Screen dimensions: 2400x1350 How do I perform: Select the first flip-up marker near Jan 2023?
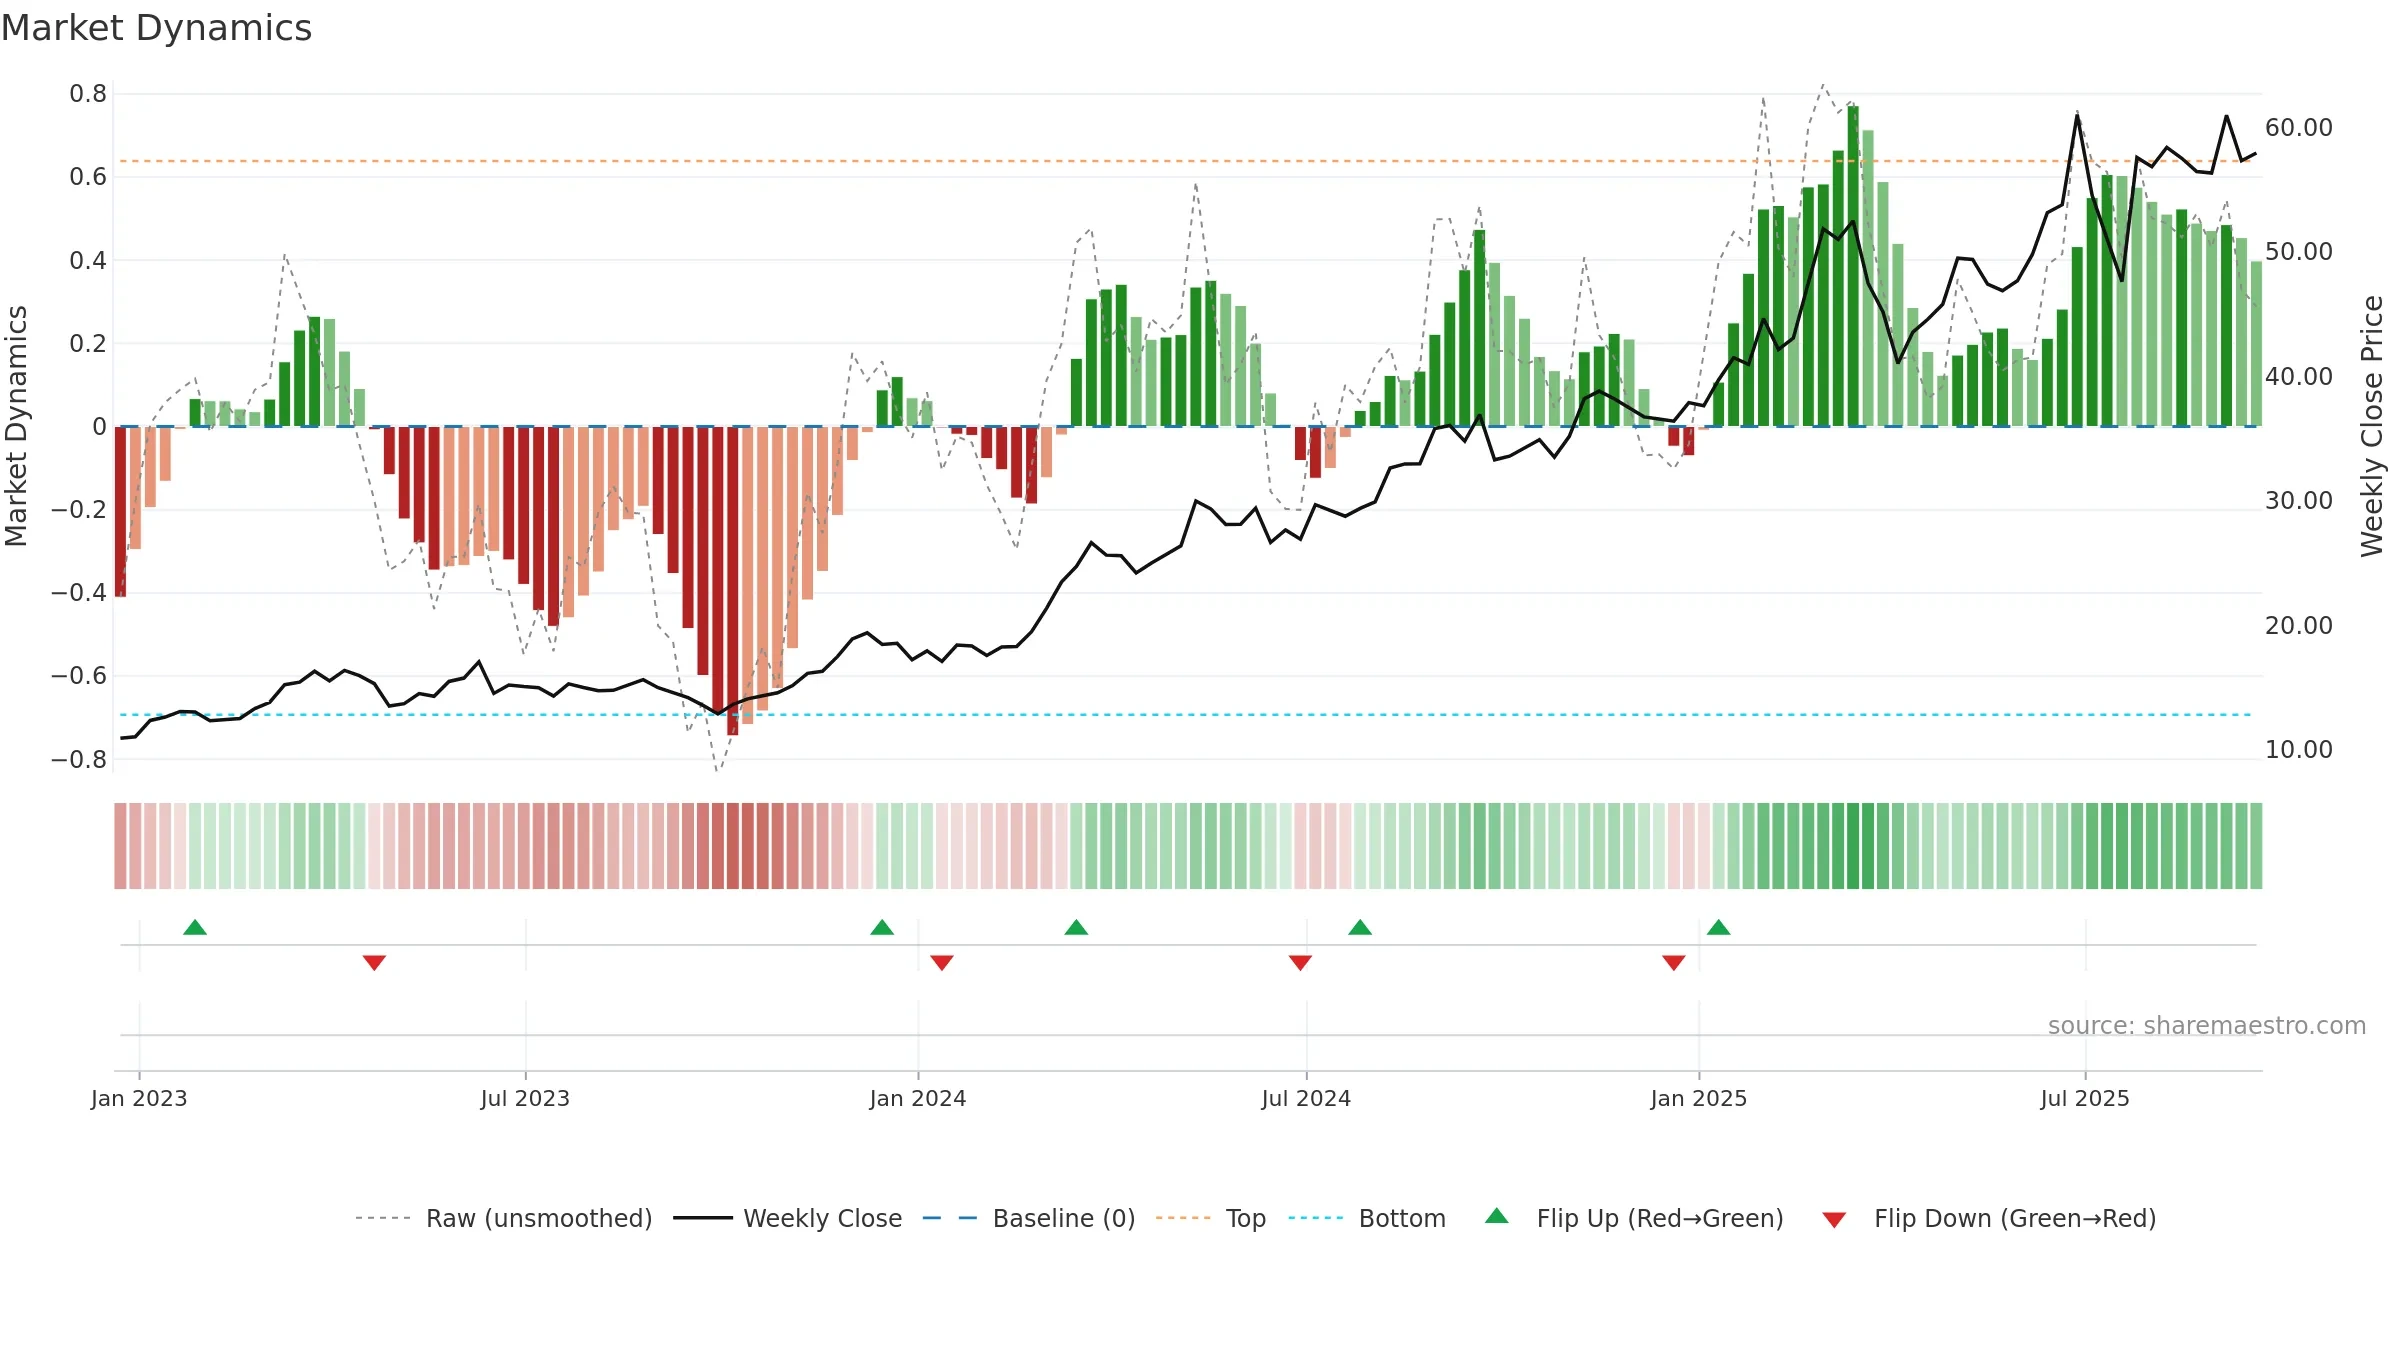tap(195, 927)
